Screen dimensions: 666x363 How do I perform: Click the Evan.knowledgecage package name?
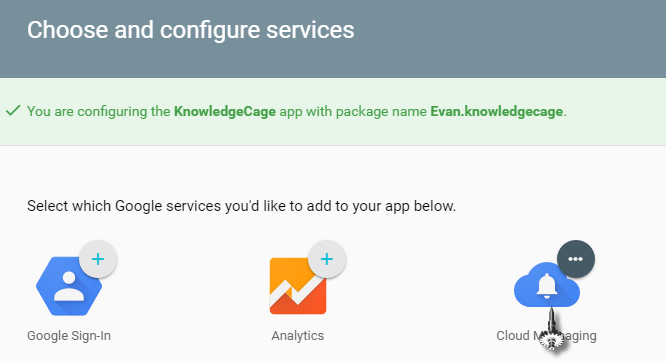pos(497,111)
